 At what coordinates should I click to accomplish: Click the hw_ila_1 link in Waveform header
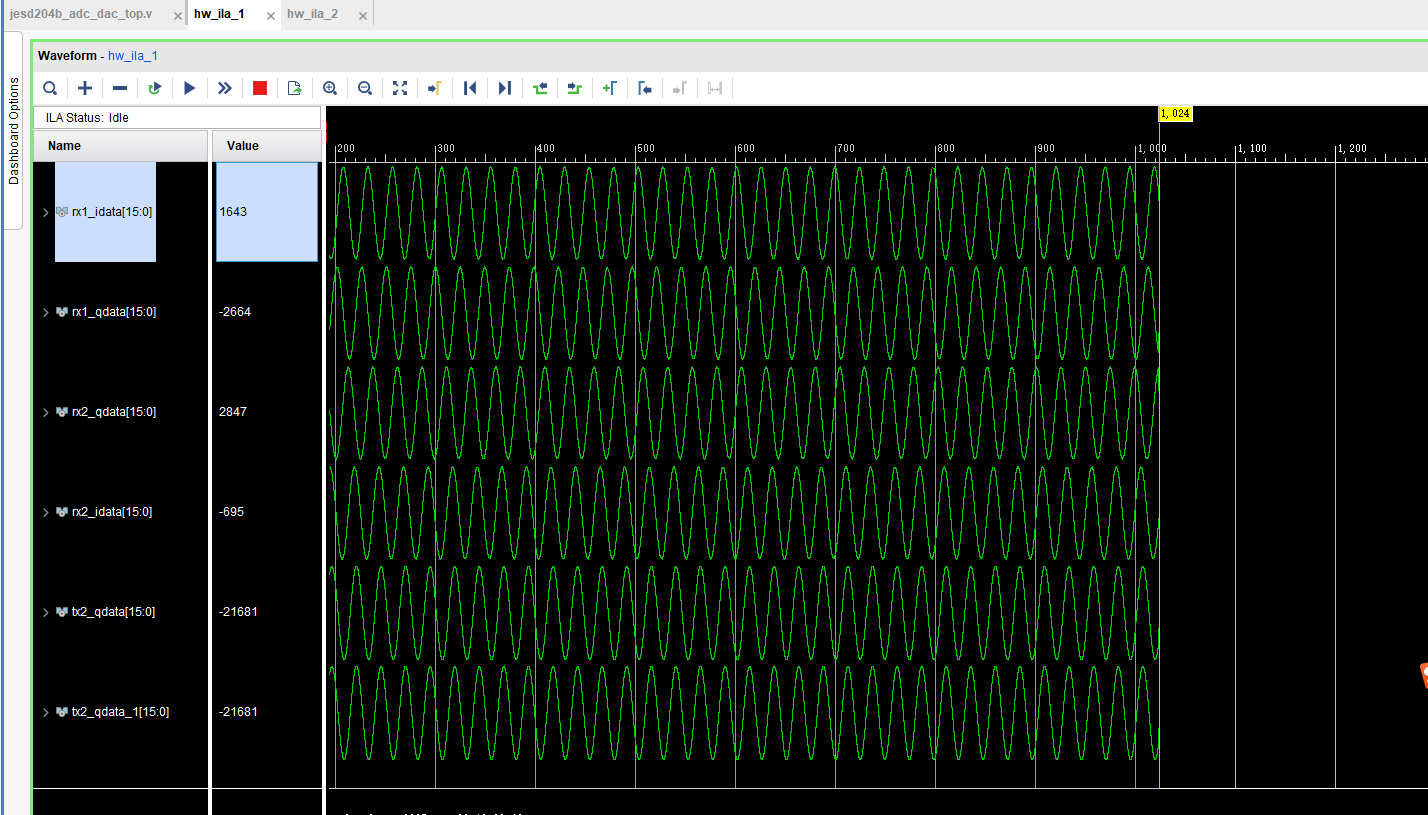click(133, 56)
